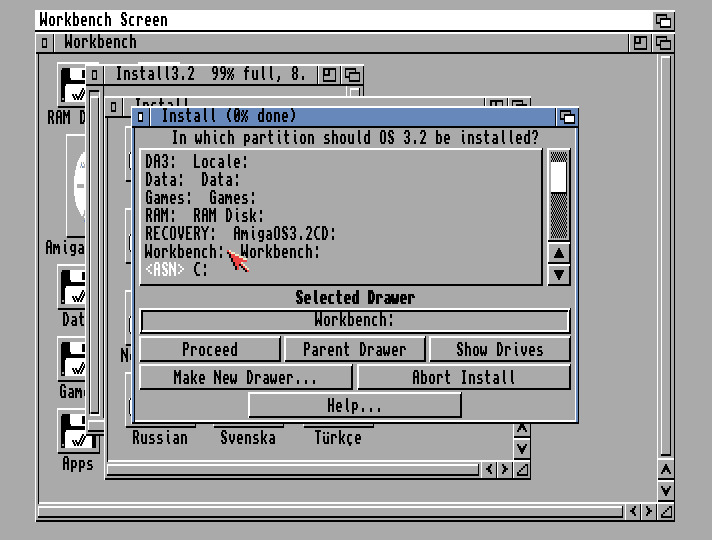Image resolution: width=712 pixels, height=540 pixels.
Task: Click the Workbench Screen title bar
Action: 345,20
